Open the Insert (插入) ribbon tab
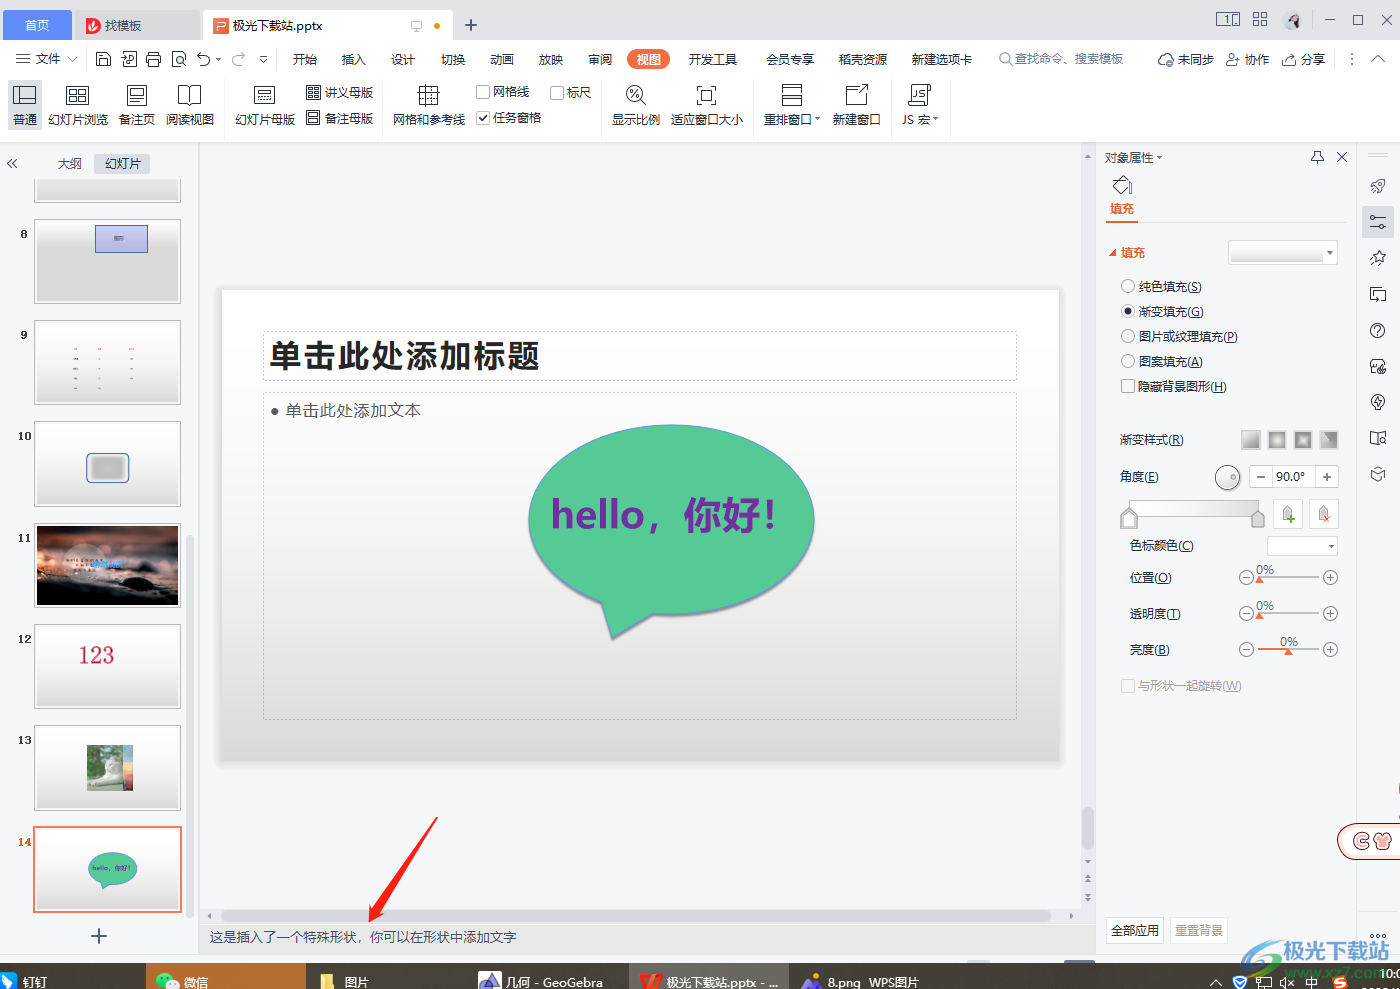 (x=354, y=59)
